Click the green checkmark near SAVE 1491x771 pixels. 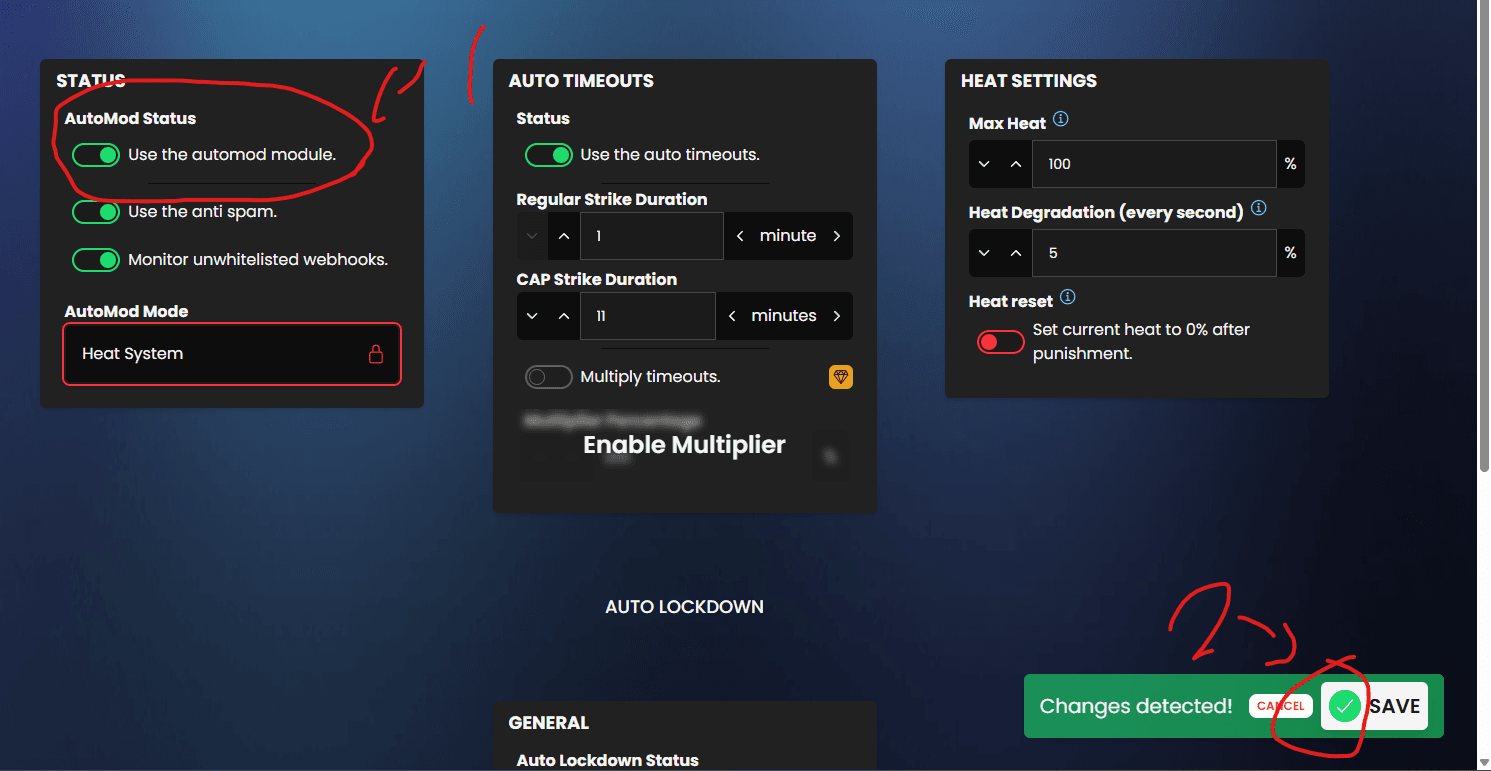(1343, 706)
